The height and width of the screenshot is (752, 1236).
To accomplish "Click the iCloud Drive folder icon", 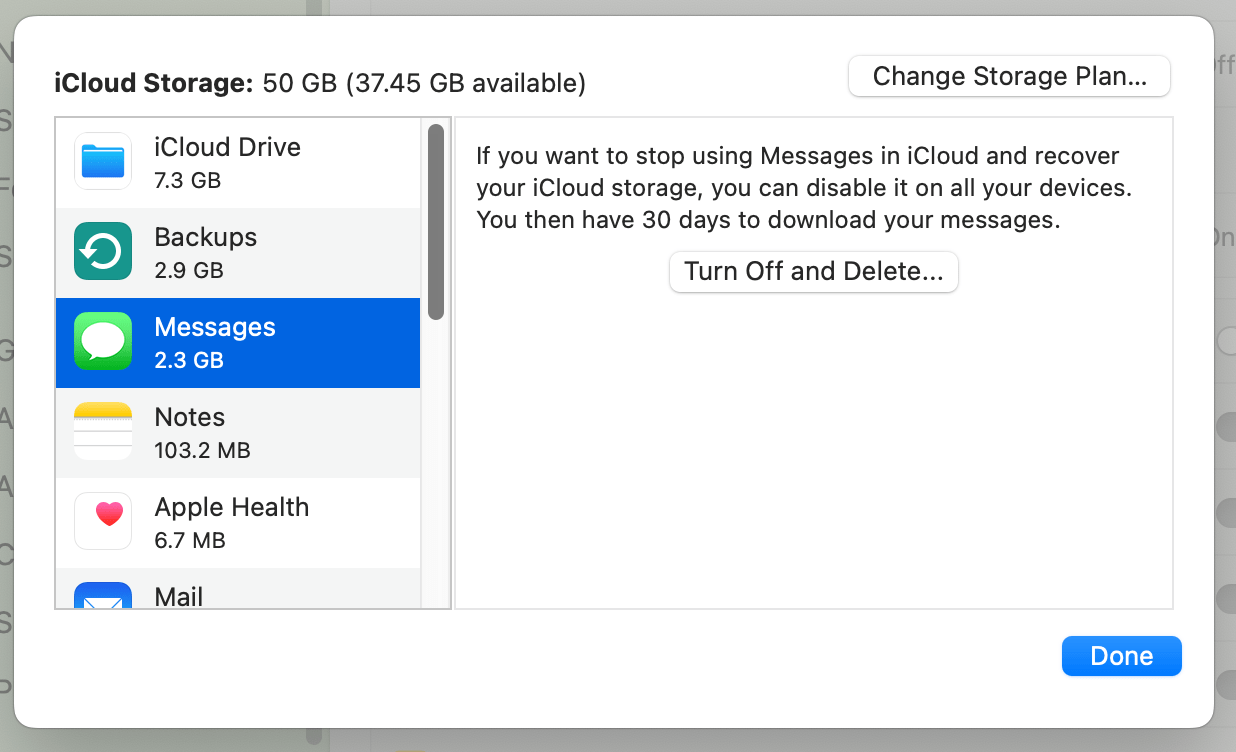I will pos(103,162).
